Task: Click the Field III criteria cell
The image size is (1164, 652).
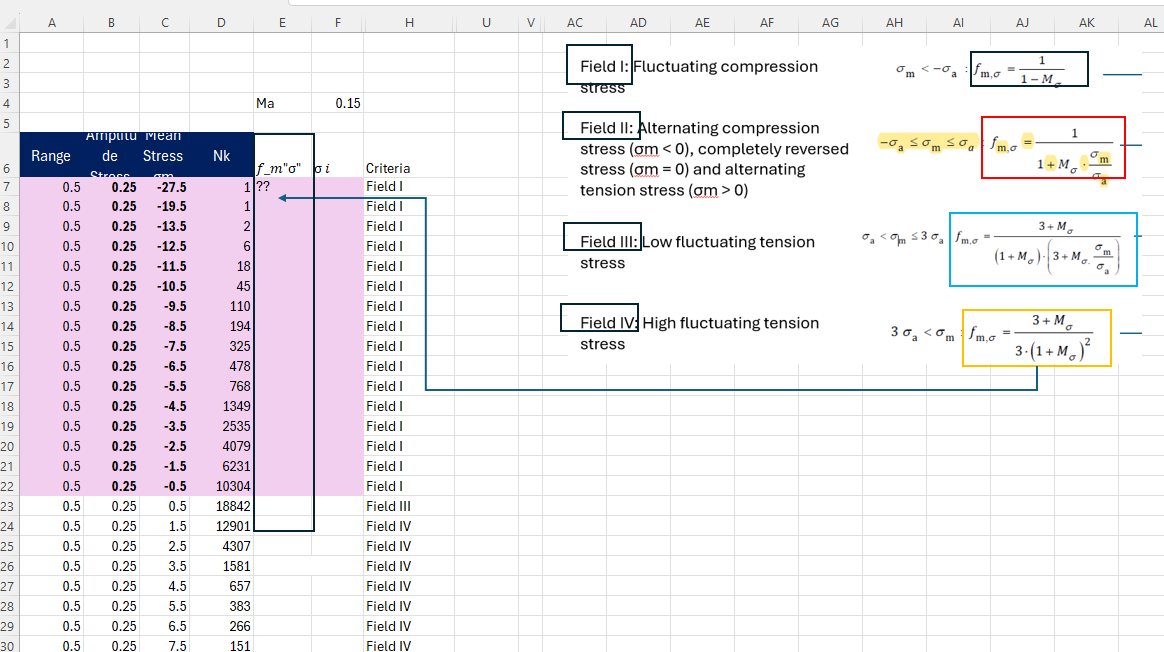Action: [409, 506]
